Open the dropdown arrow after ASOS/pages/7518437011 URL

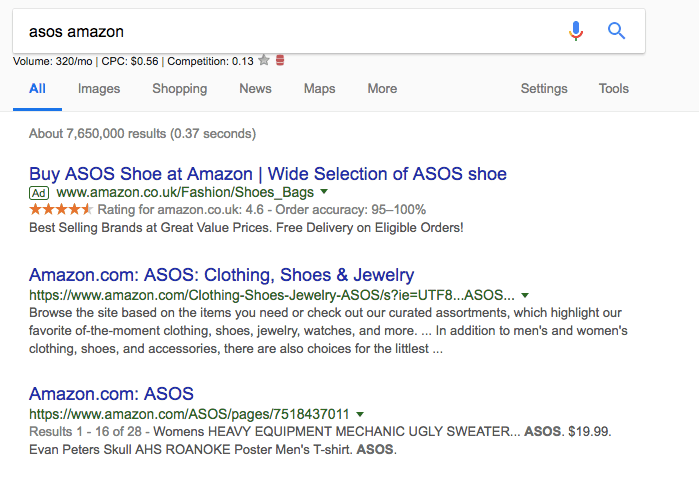(x=360, y=414)
